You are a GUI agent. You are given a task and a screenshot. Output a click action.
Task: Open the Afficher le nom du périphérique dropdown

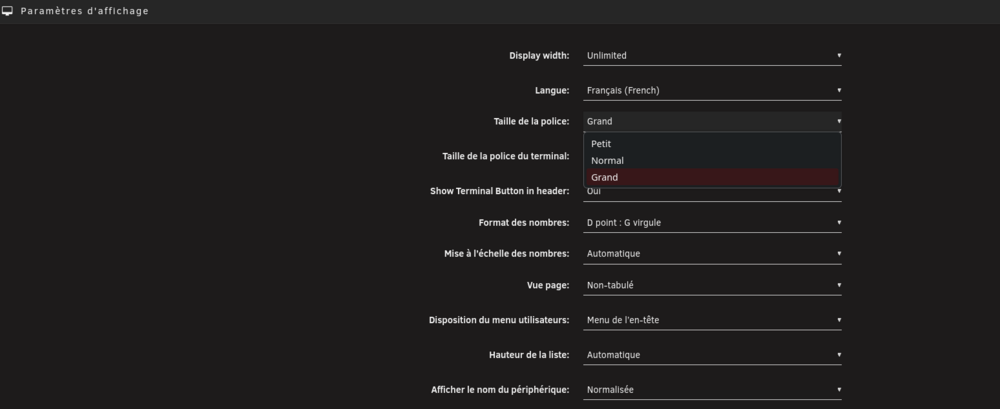click(712, 390)
